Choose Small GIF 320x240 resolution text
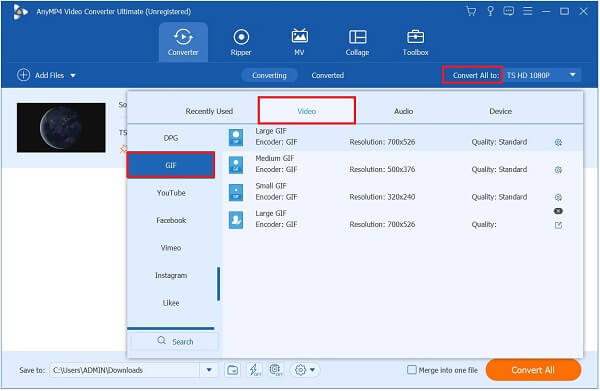Viewport: 600px width, 391px height. [382, 197]
